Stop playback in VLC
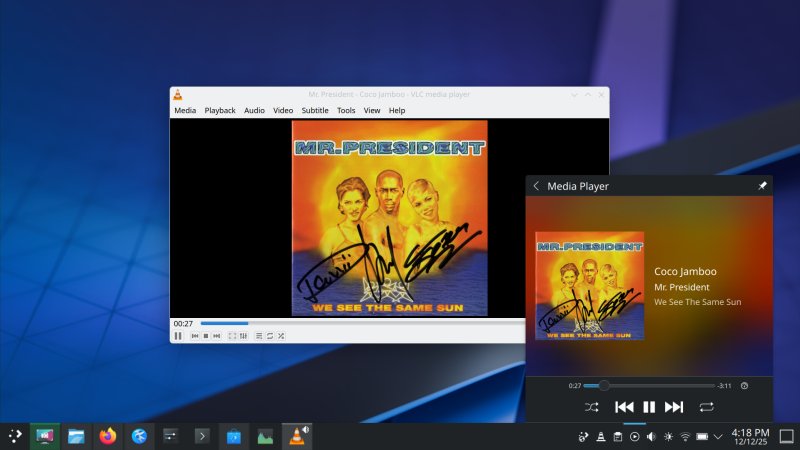This screenshot has height=450, width=800. [206, 336]
